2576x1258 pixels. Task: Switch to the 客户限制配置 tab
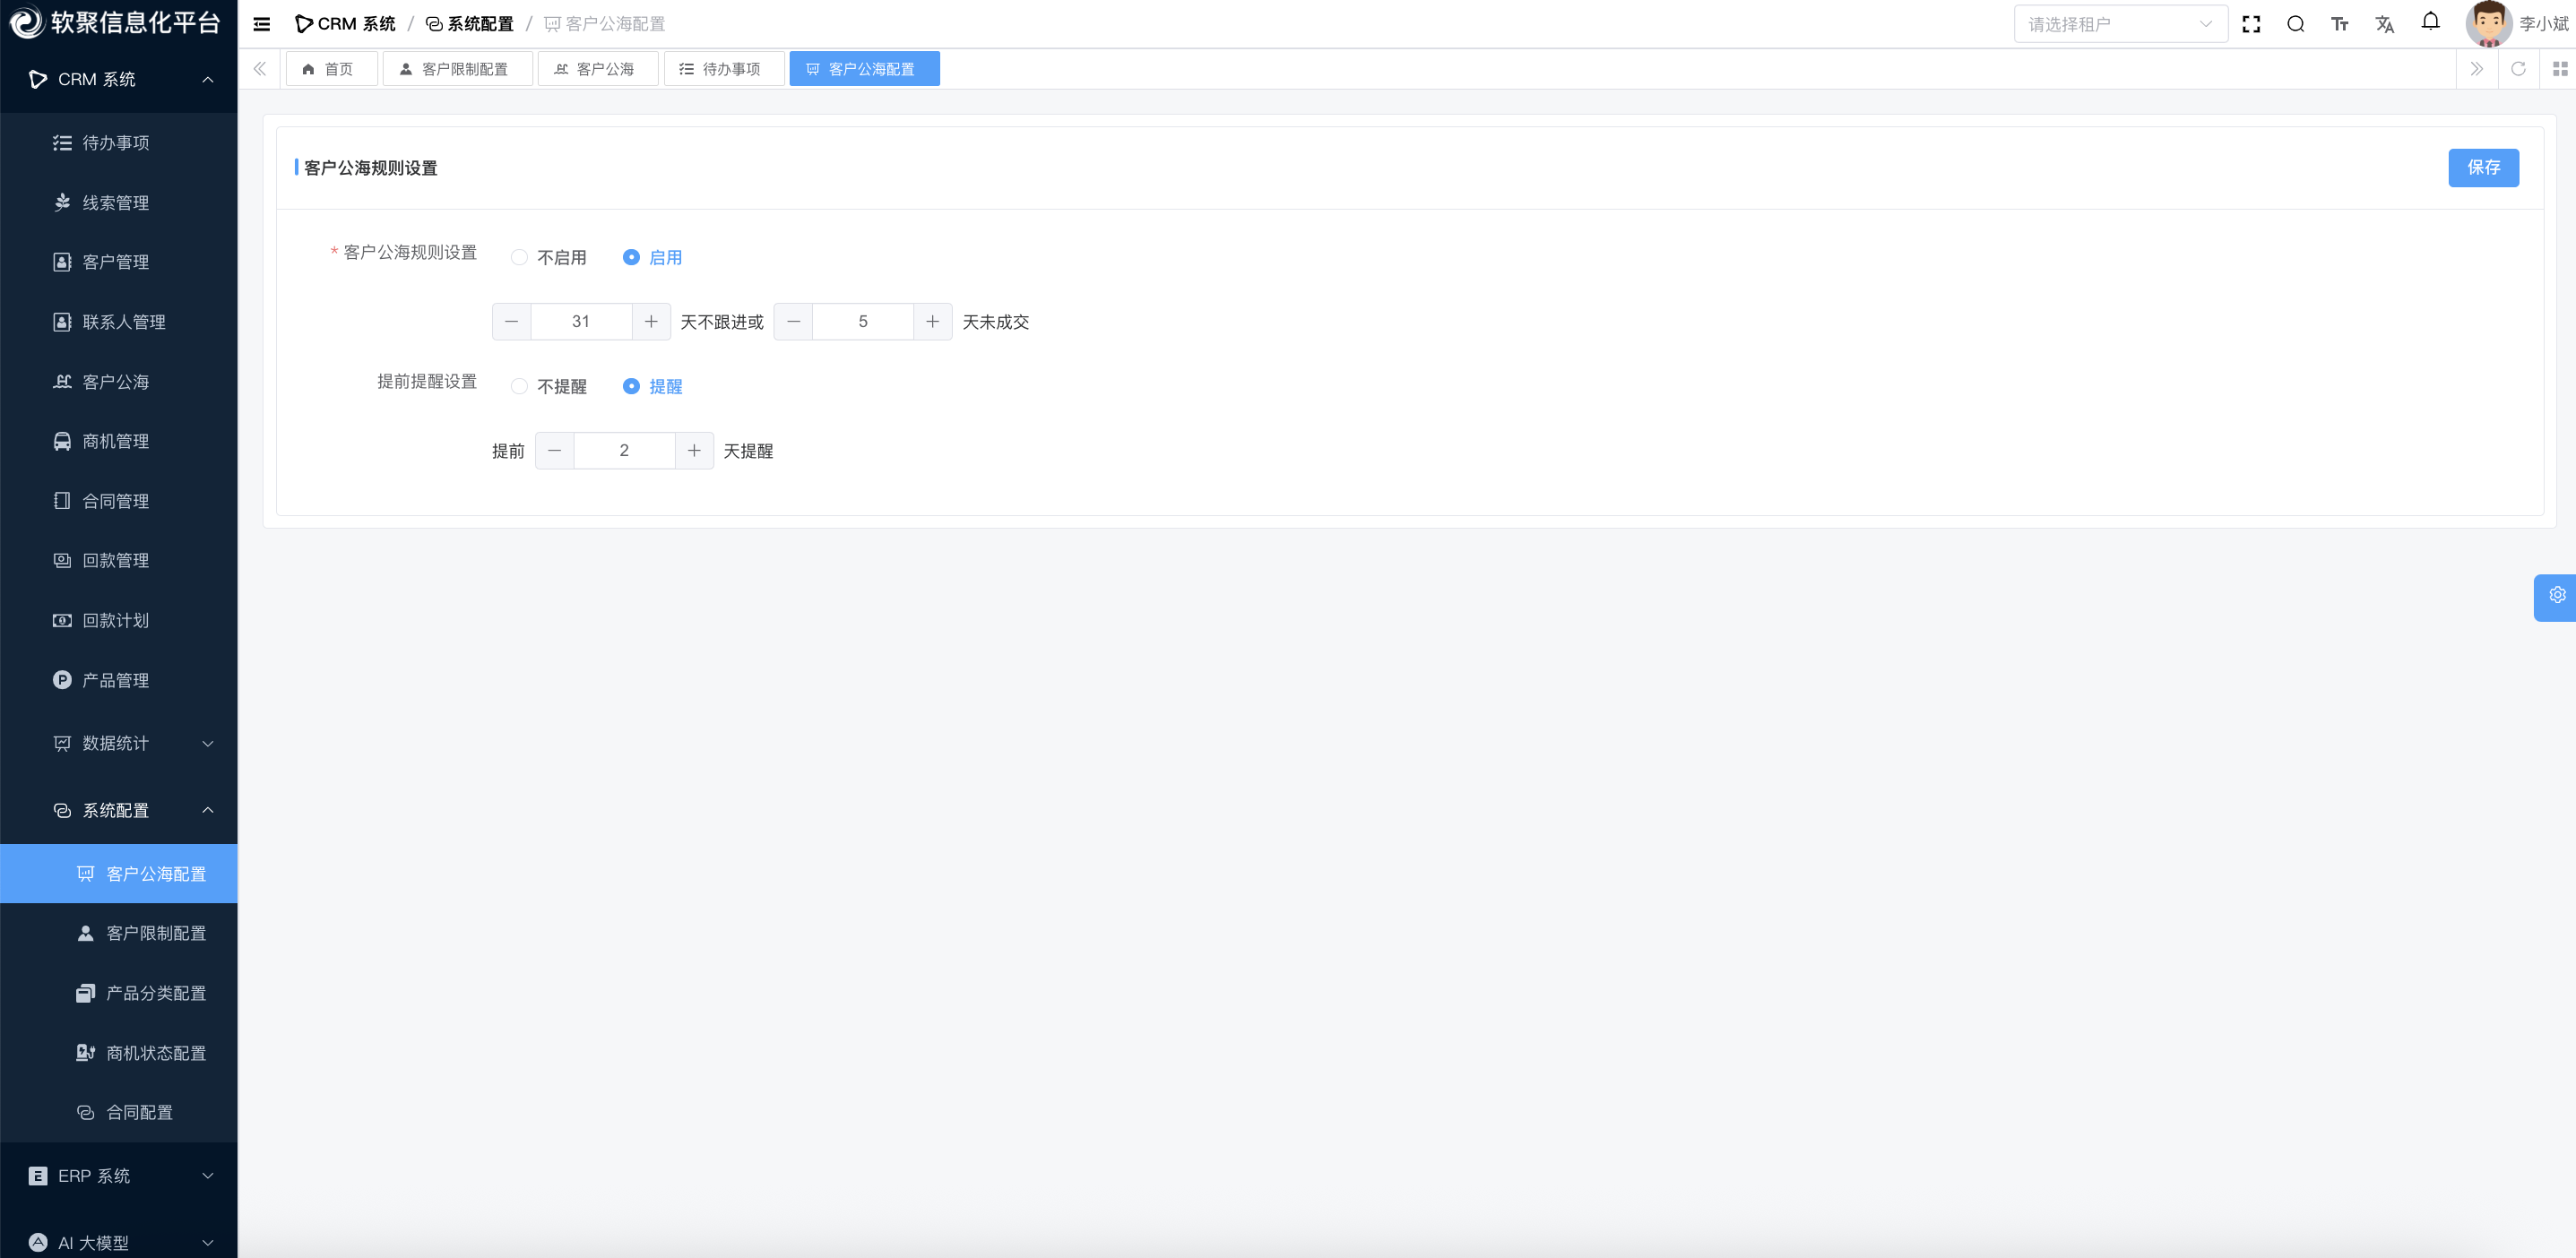(457, 69)
